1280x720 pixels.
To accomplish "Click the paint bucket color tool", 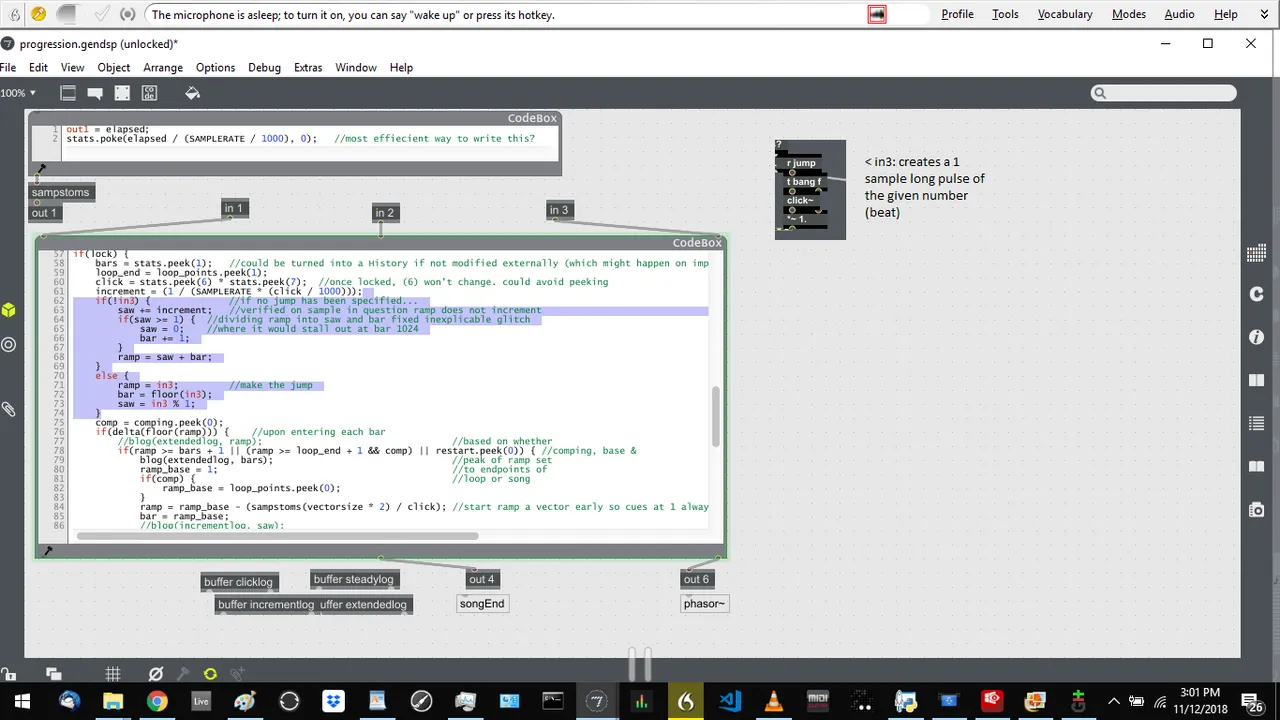I will pos(193,93).
